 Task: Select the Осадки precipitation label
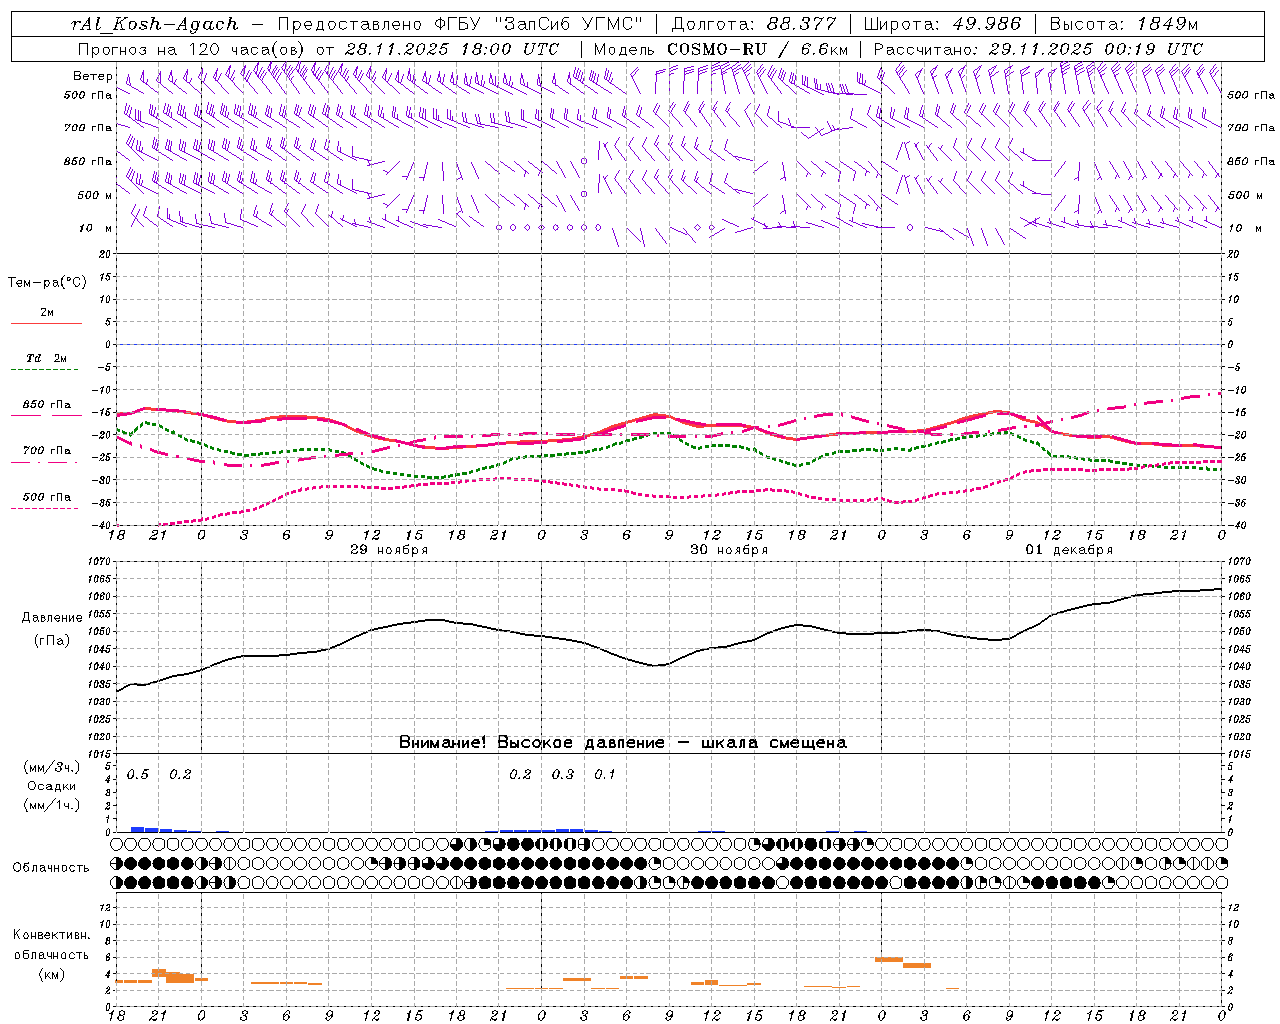click(52, 786)
